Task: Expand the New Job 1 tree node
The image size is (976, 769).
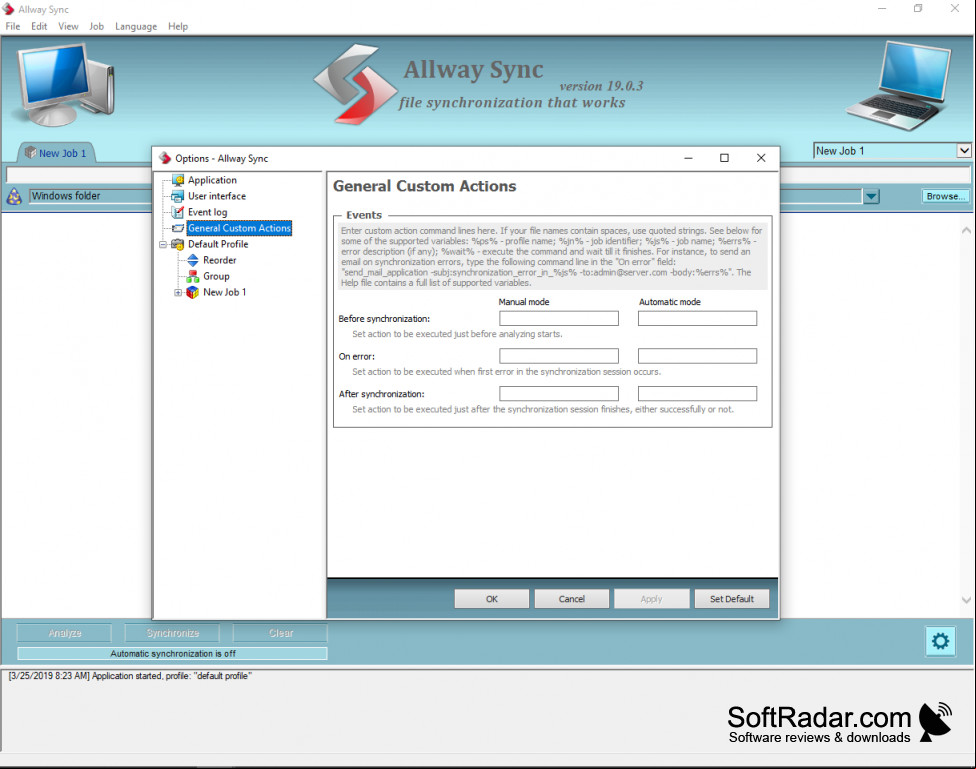Action: [178, 293]
